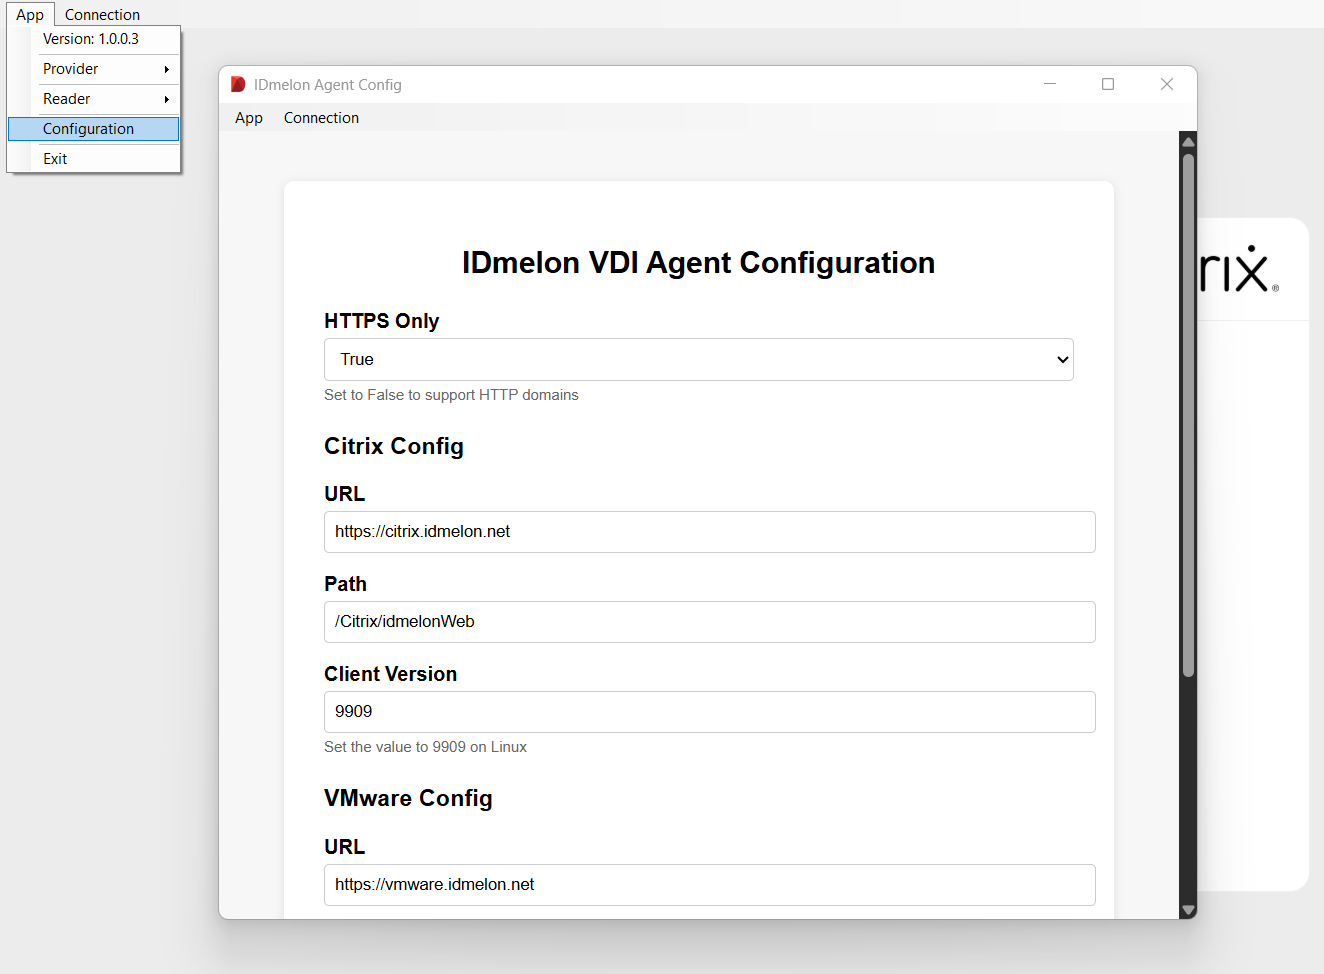
Task: Click the scrollbar down arrow
Action: [x=1188, y=911]
